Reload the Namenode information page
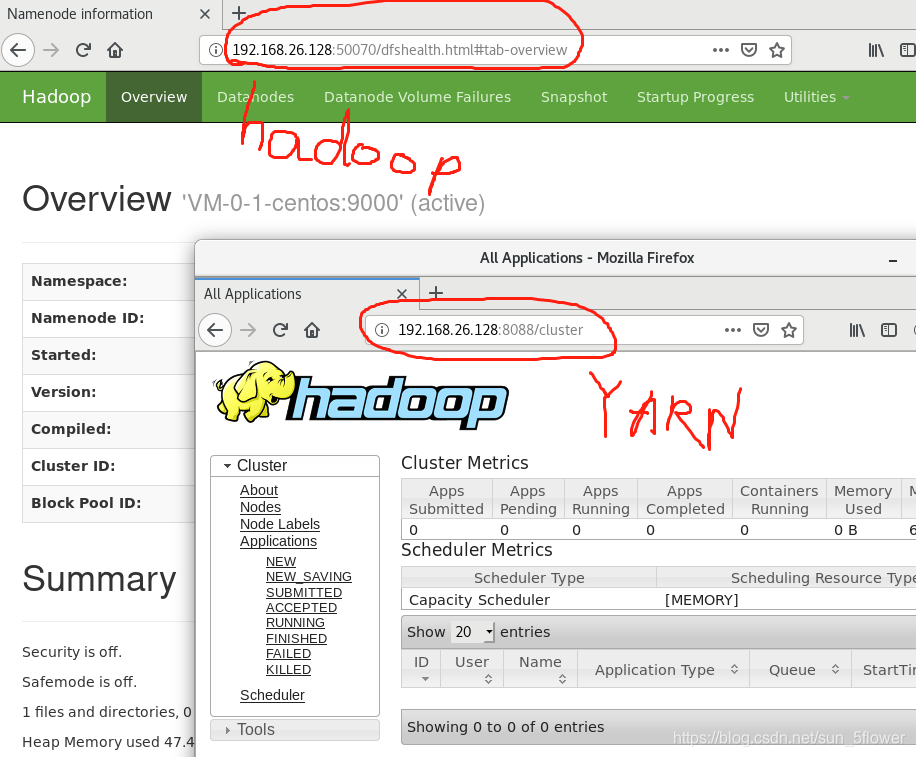The width and height of the screenshot is (916, 757). pyautogui.click(x=83, y=50)
